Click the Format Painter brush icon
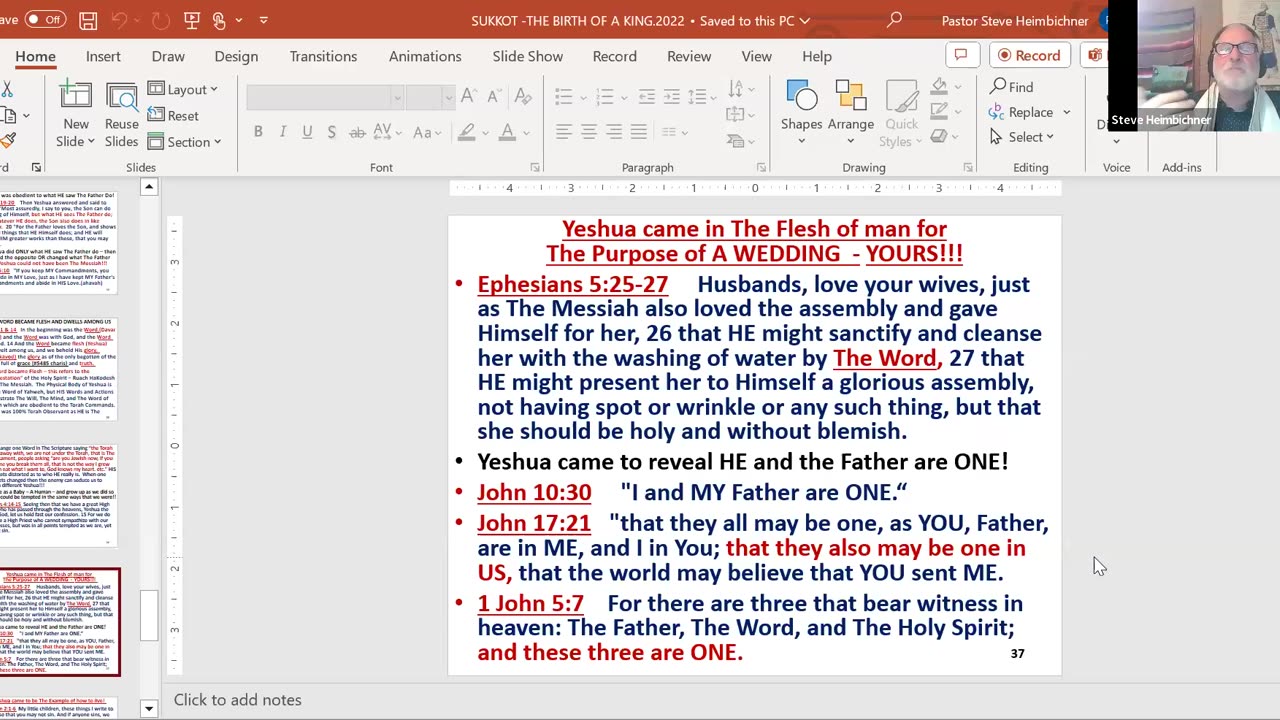1280x720 pixels. 7,141
